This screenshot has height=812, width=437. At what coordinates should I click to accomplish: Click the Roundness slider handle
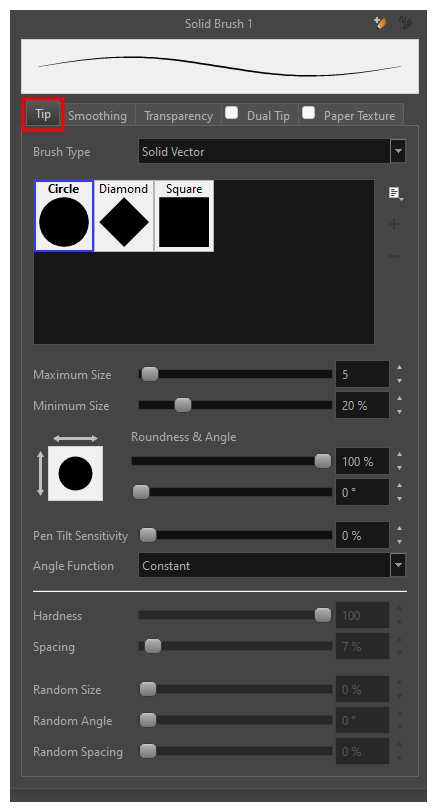click(x=323, y=461)
